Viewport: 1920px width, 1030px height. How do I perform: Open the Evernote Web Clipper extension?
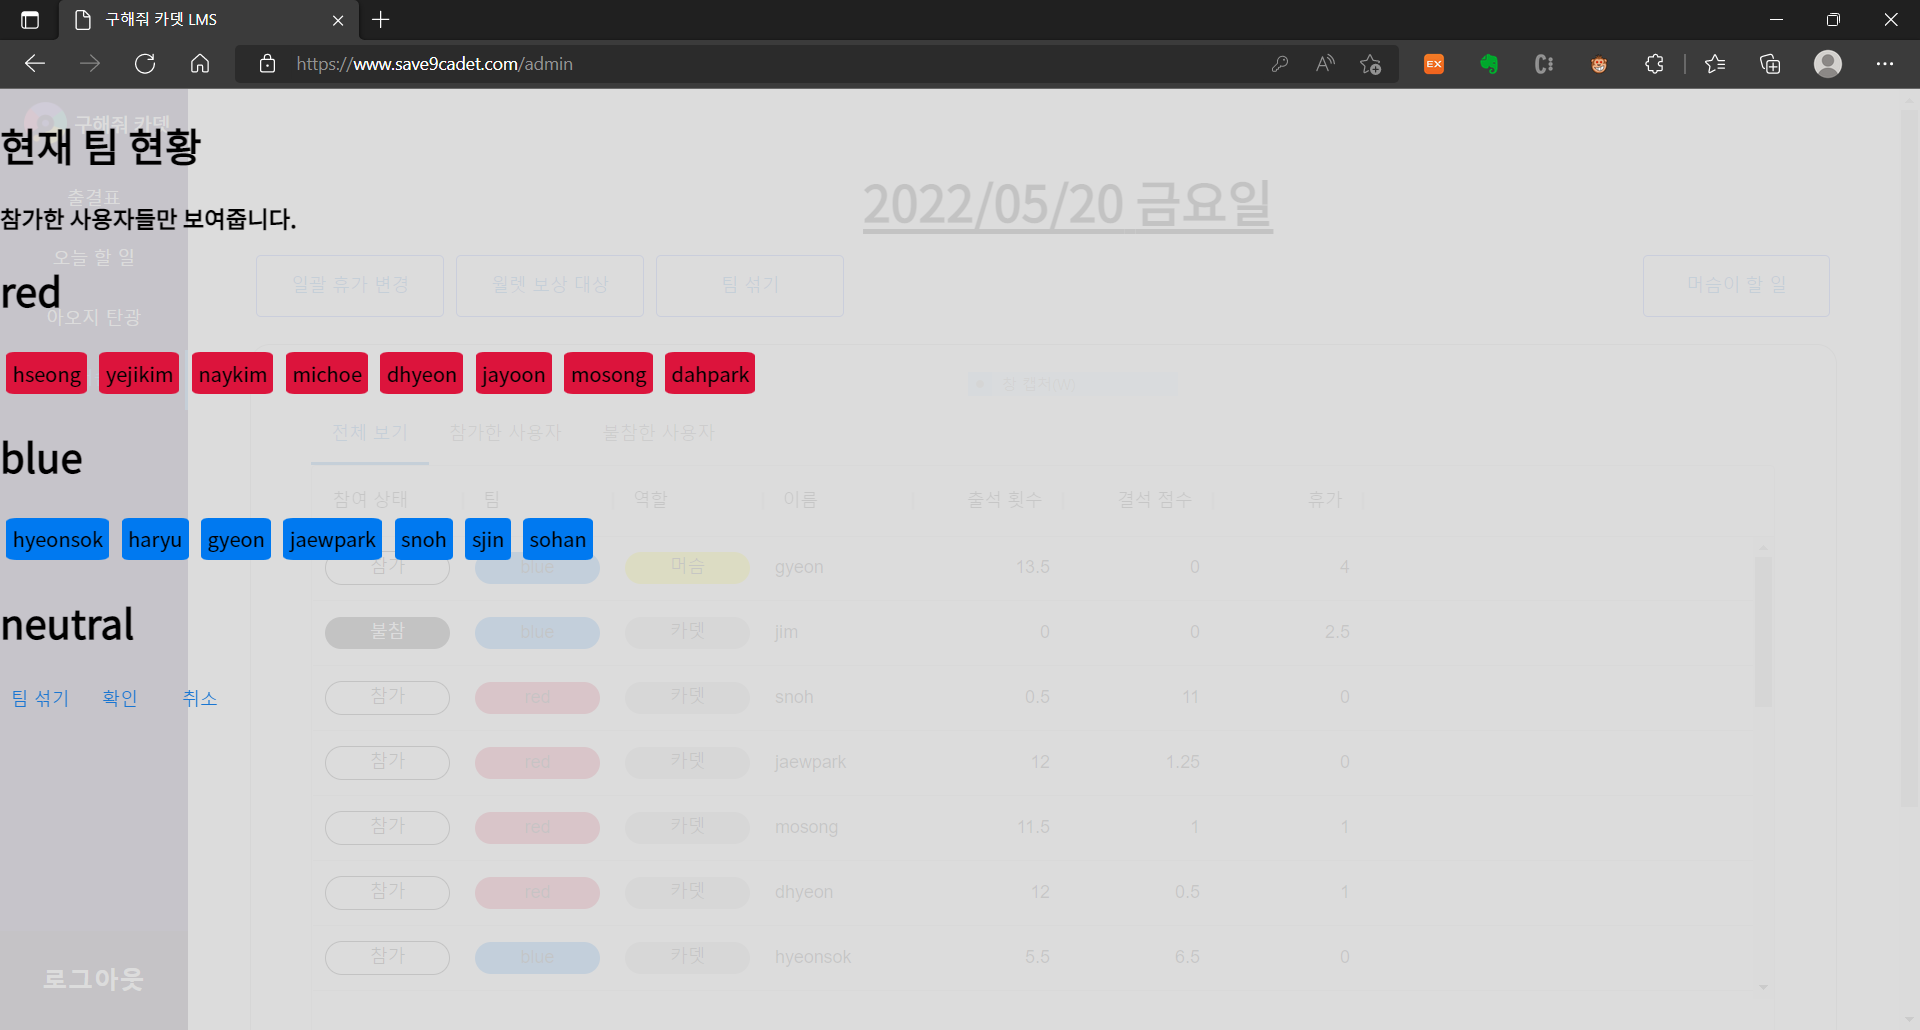coord(1488,63)
